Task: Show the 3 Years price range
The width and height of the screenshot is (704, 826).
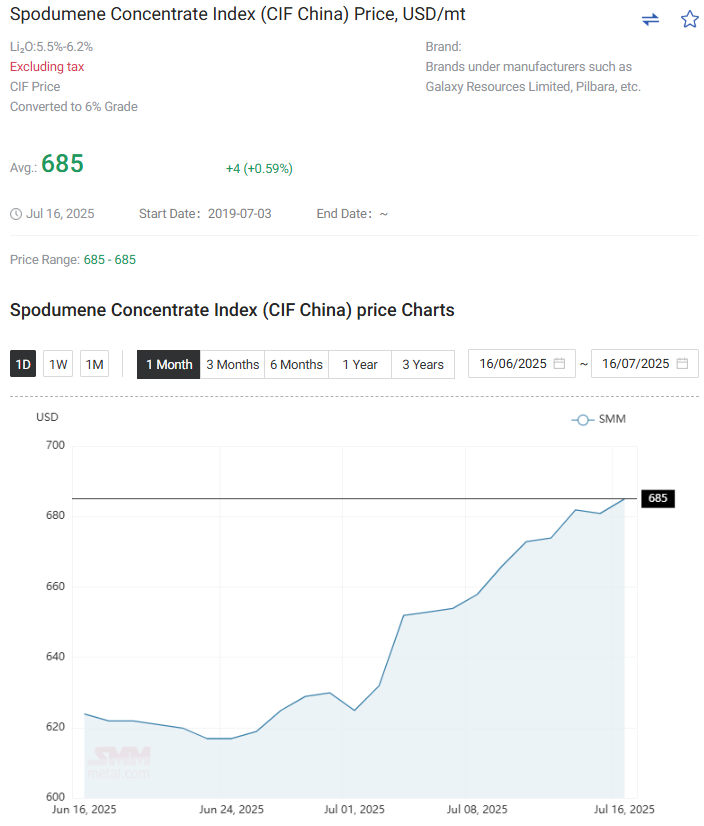Action: coord(423,365)
